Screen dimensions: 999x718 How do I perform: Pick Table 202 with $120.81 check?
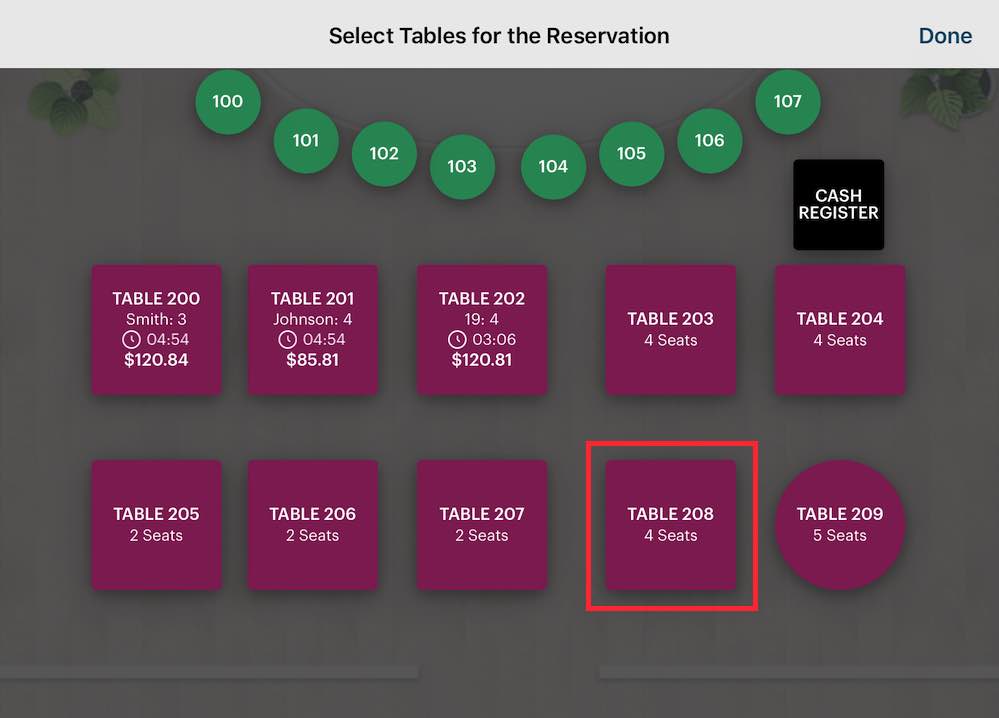click(x=482, y=329)
